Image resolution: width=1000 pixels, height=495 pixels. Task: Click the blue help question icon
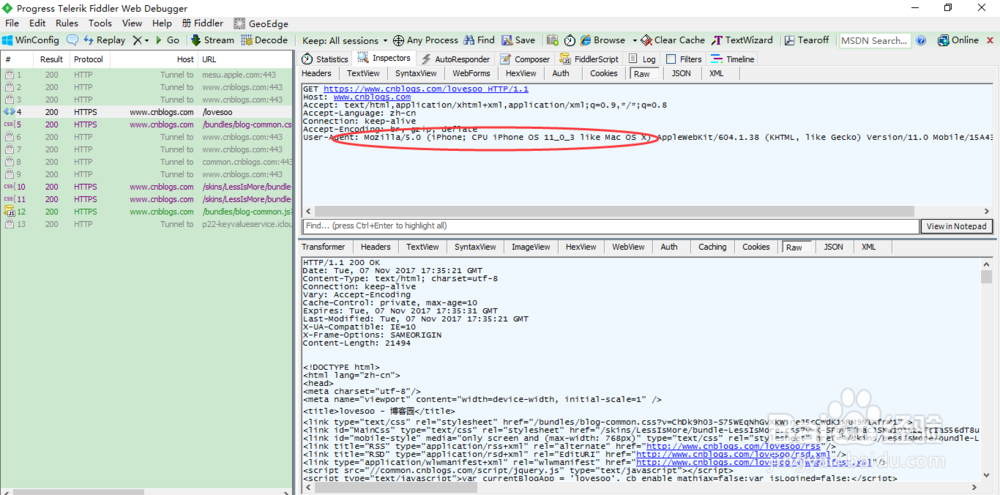coord(921,40)
